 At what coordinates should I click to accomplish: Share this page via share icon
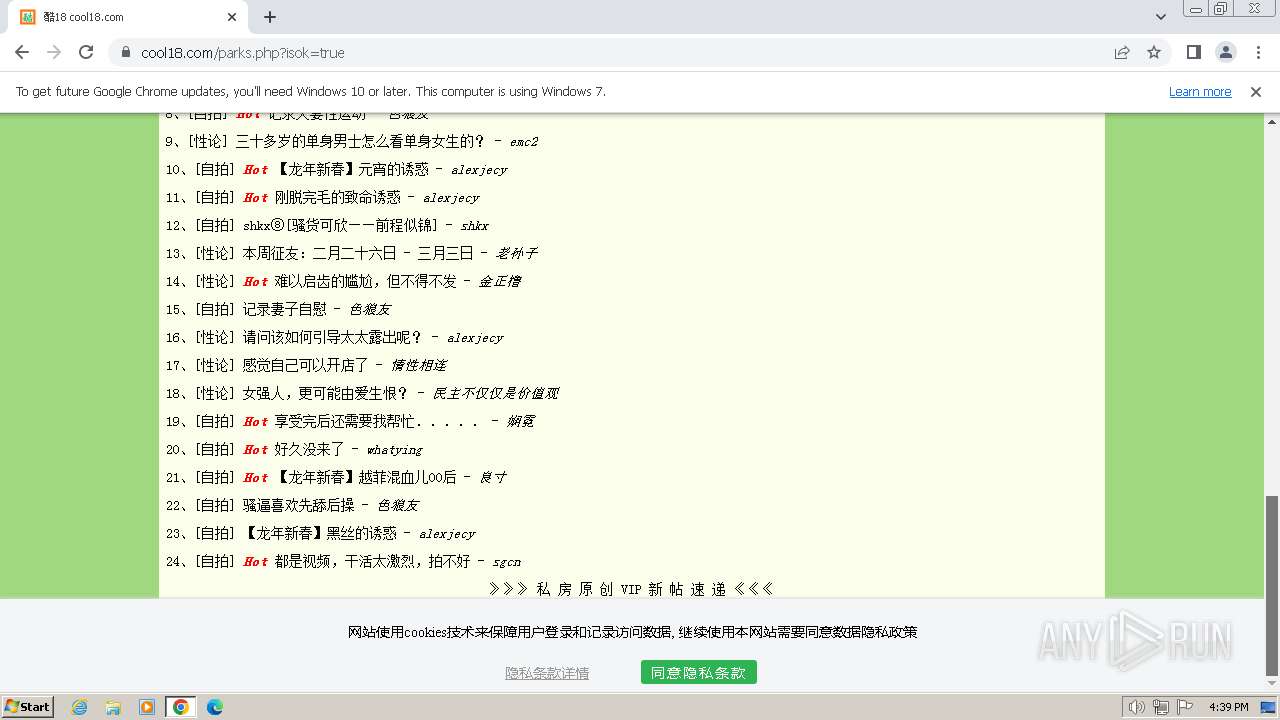point(1122,52)
